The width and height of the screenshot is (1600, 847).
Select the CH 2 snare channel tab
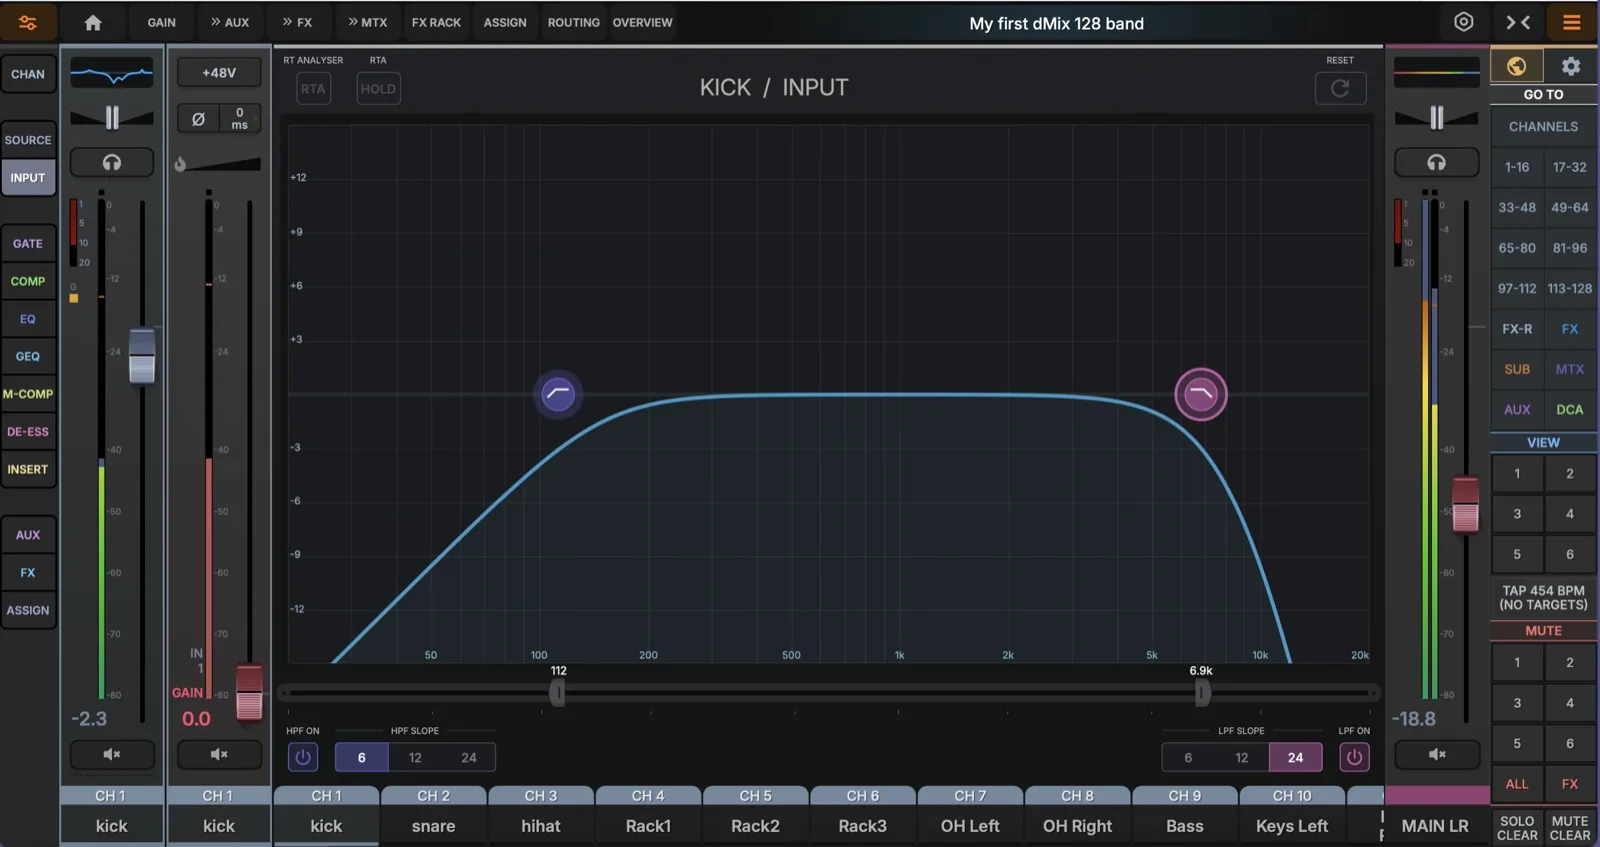point(433,814)
